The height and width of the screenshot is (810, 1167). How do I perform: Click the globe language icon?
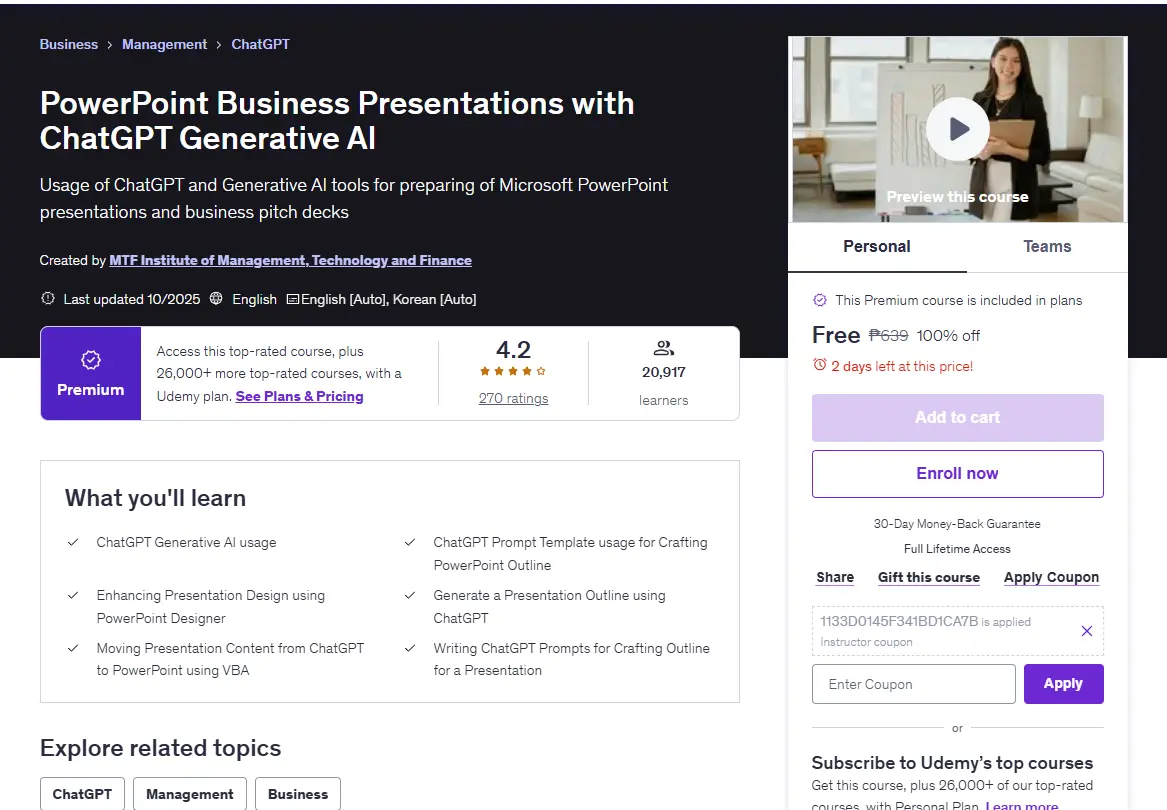coord(216,299)
